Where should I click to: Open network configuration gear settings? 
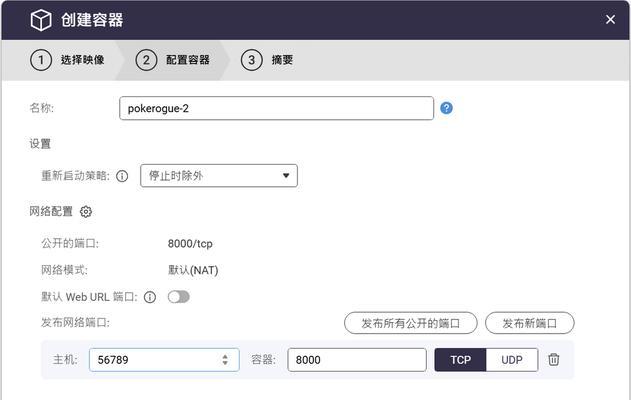pyautogui.click(x=86, y=211)
